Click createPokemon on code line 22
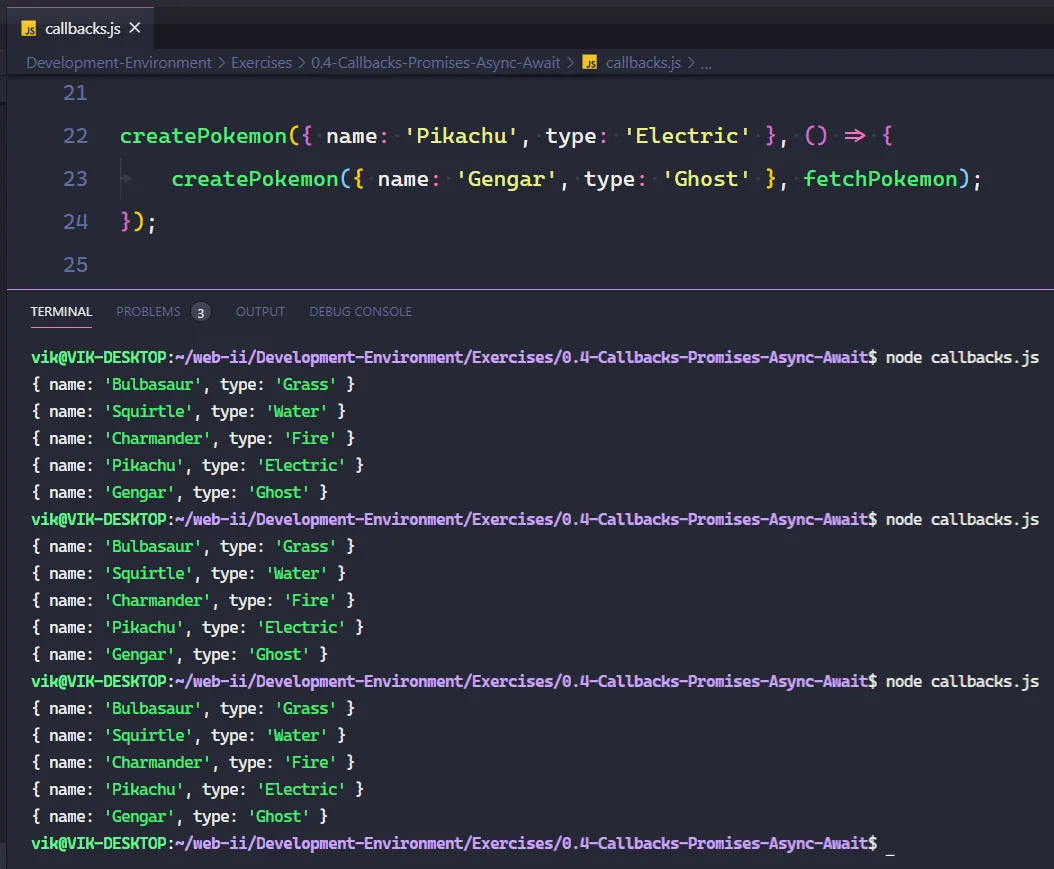 pyautogui.click(x=204, y=136)
